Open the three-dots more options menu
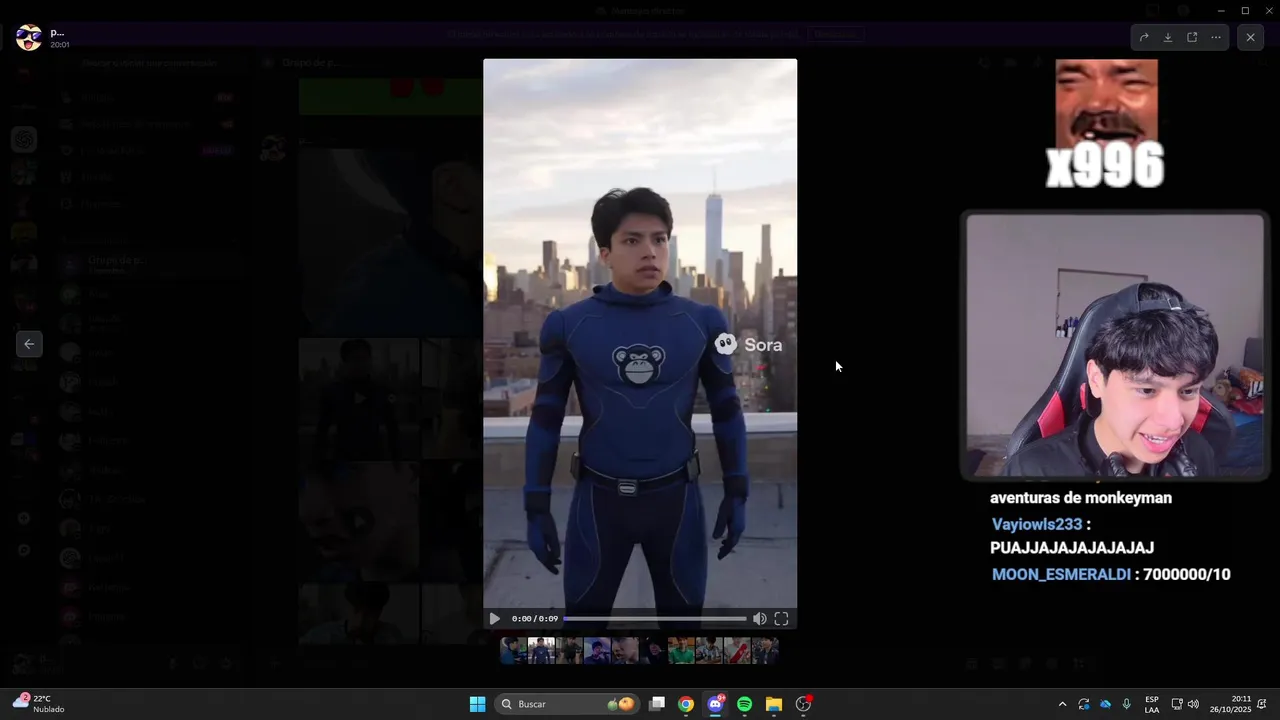This screenshot has width=1280, height=720. click(x=1216, y=37)
